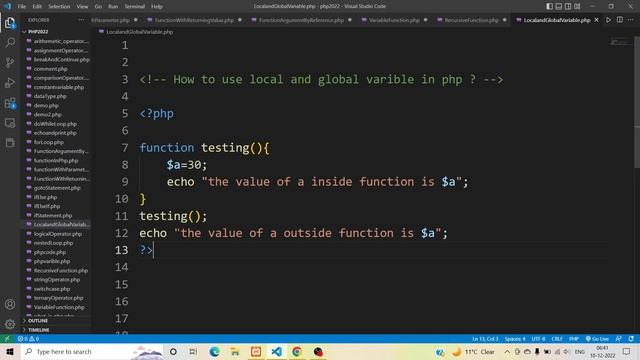The image size is (640, 360).
Task: Open the Explorer view in activity bar
Action: (x=10, y=23)
